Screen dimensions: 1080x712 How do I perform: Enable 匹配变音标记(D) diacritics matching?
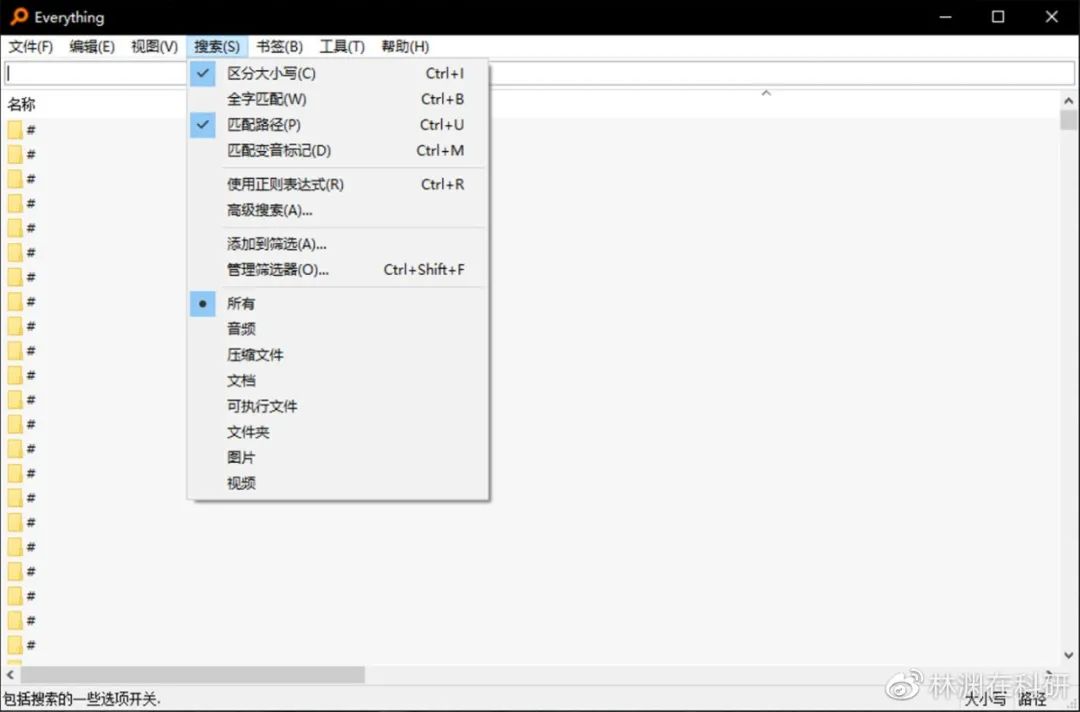(x=338, y=150)
